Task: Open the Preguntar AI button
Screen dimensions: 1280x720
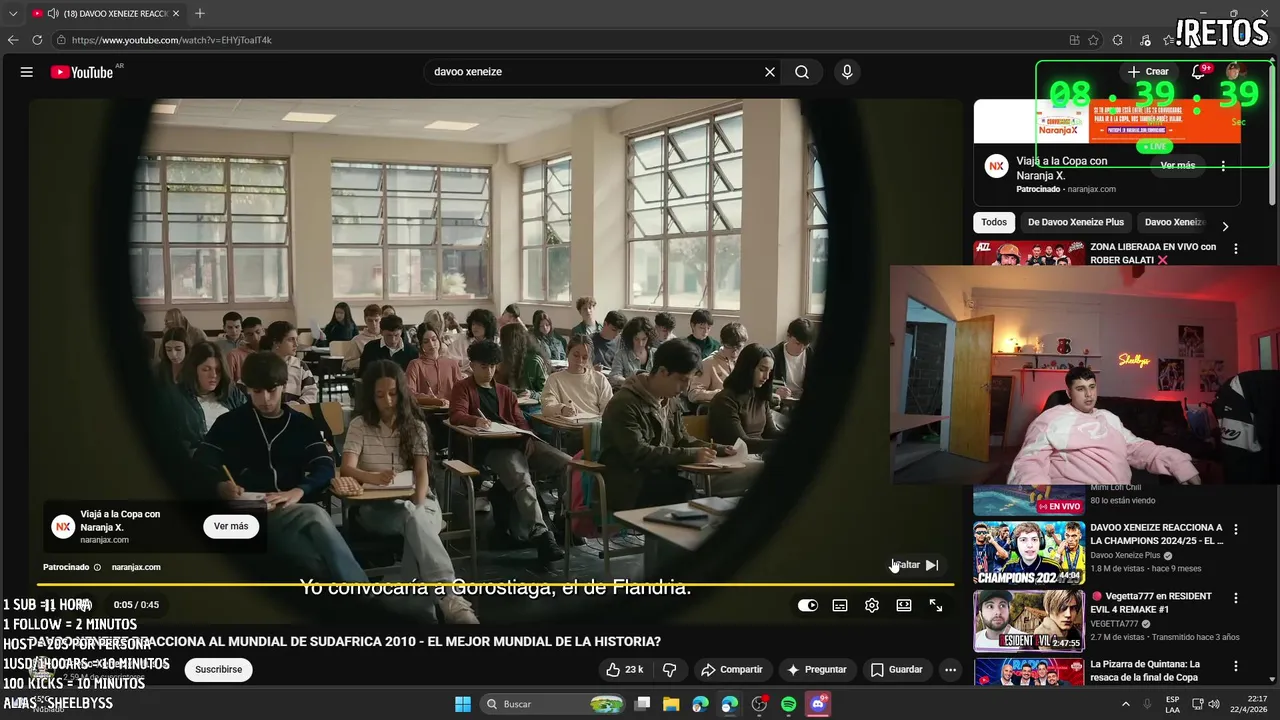Action: coord(817,669)
